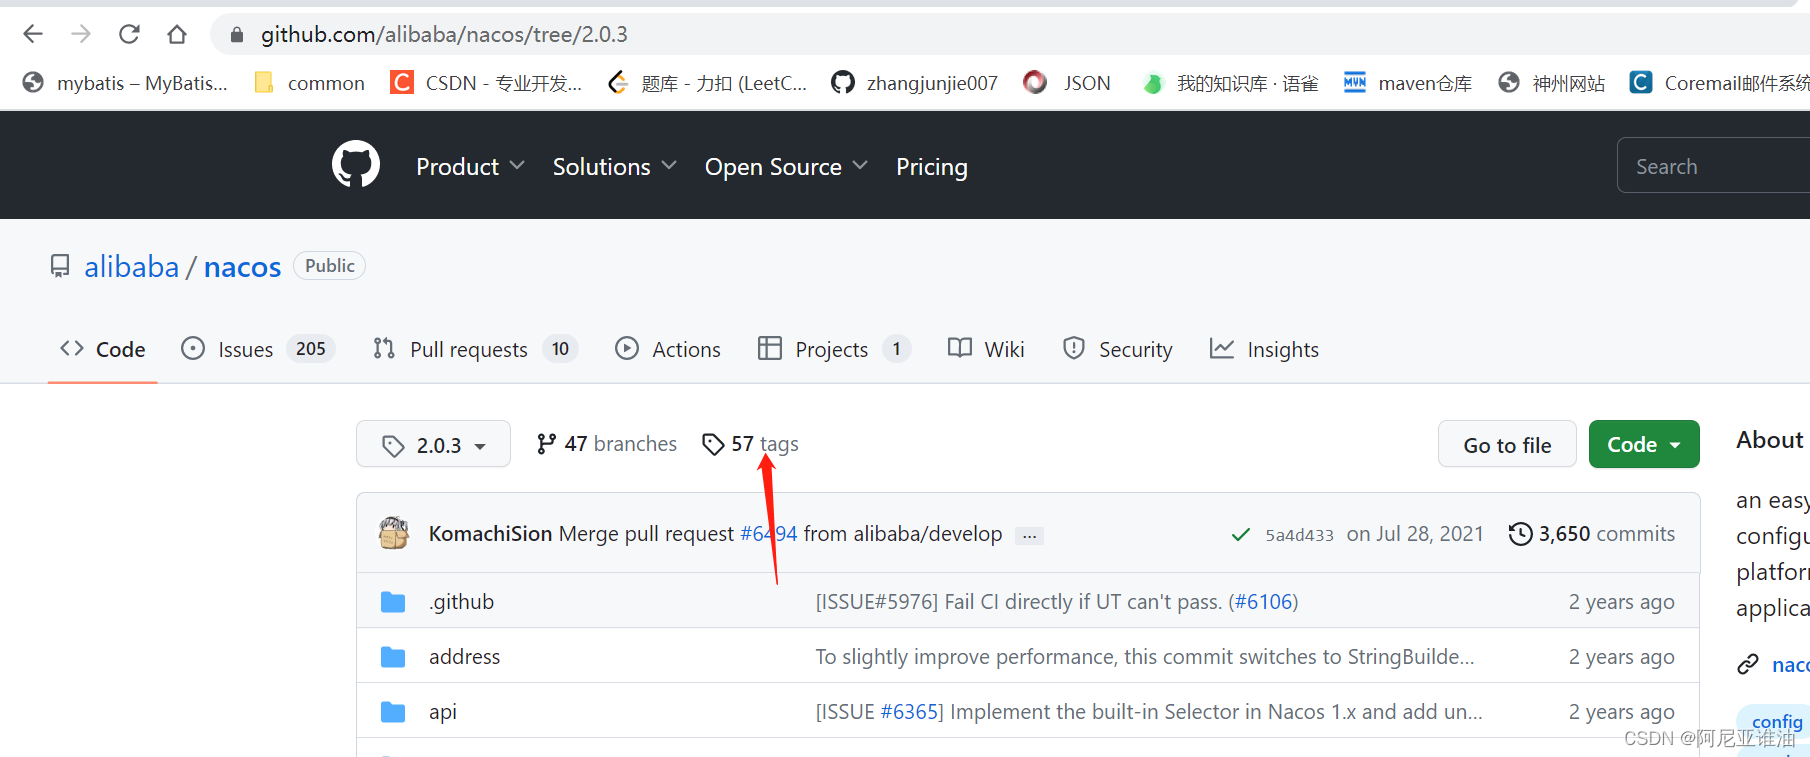1810x757 pixels.
Task: Click the repository book icon beside alibaba
Action: click(x=60, y=266)
